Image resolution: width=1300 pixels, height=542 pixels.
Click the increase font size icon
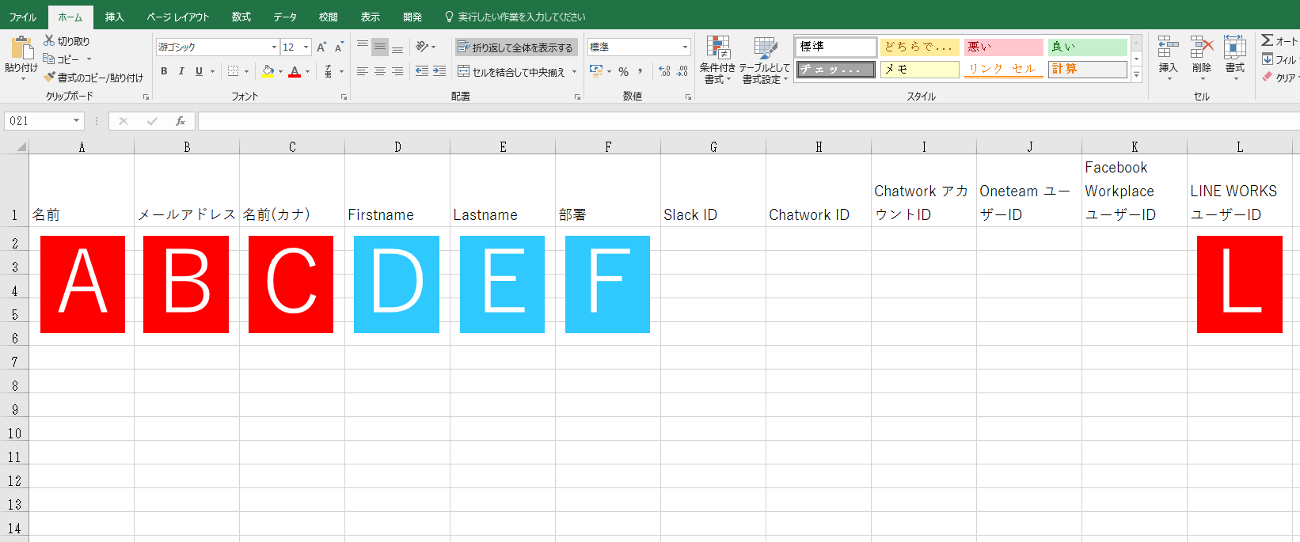321,47
